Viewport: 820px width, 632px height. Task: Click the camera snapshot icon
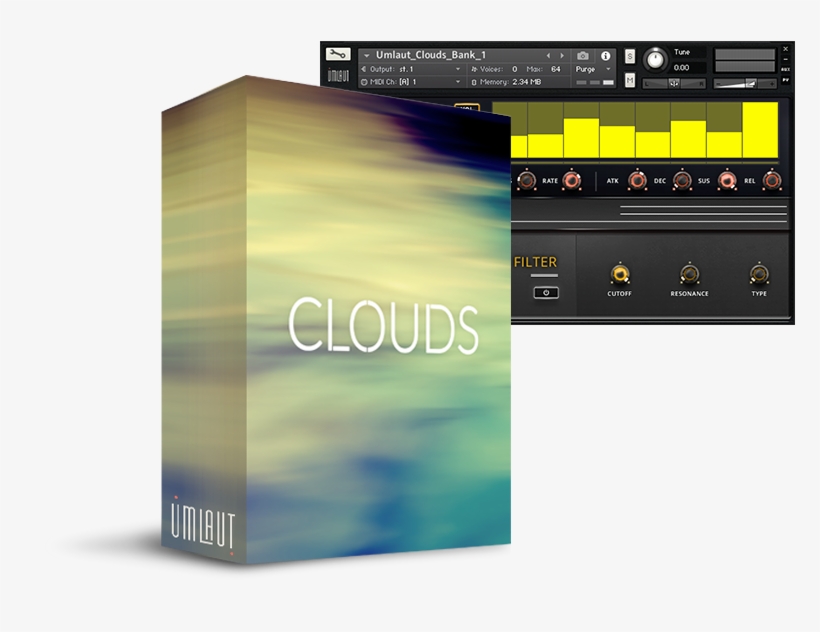(x=583, y=54)
